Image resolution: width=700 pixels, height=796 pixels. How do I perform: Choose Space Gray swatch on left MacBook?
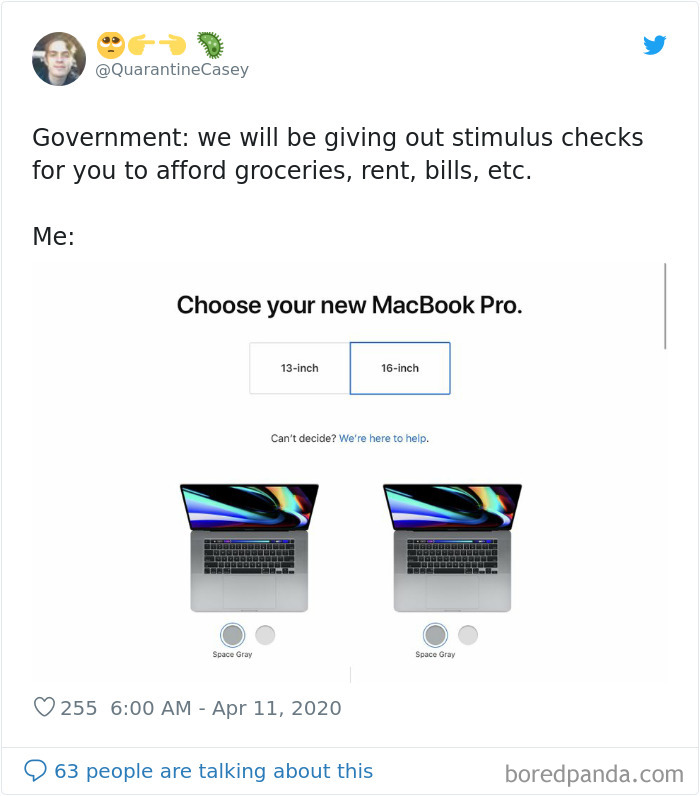coord(232,635)
